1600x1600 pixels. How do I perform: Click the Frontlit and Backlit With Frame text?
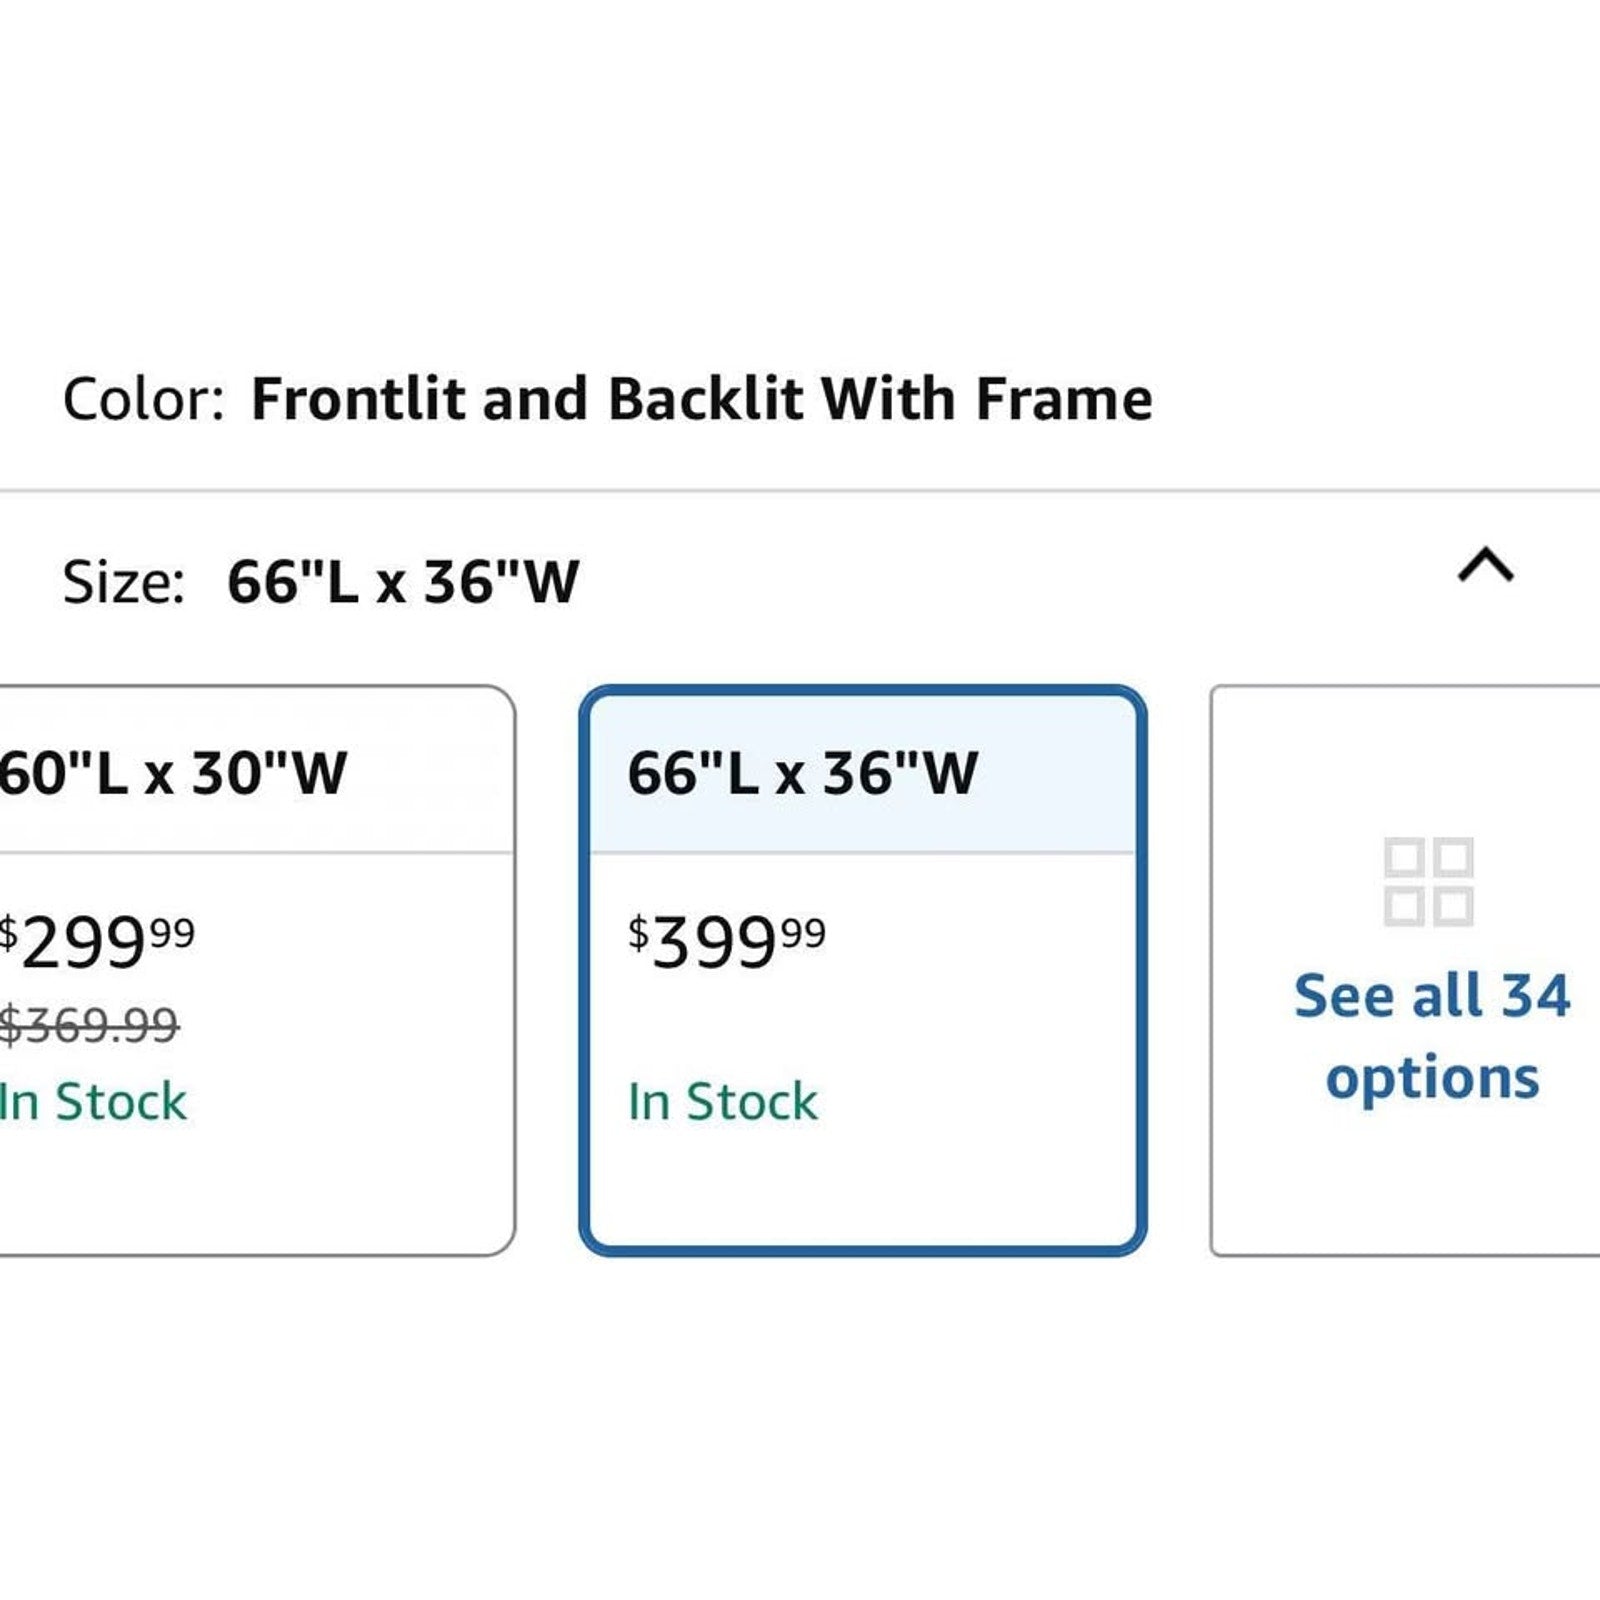(702, 399)
